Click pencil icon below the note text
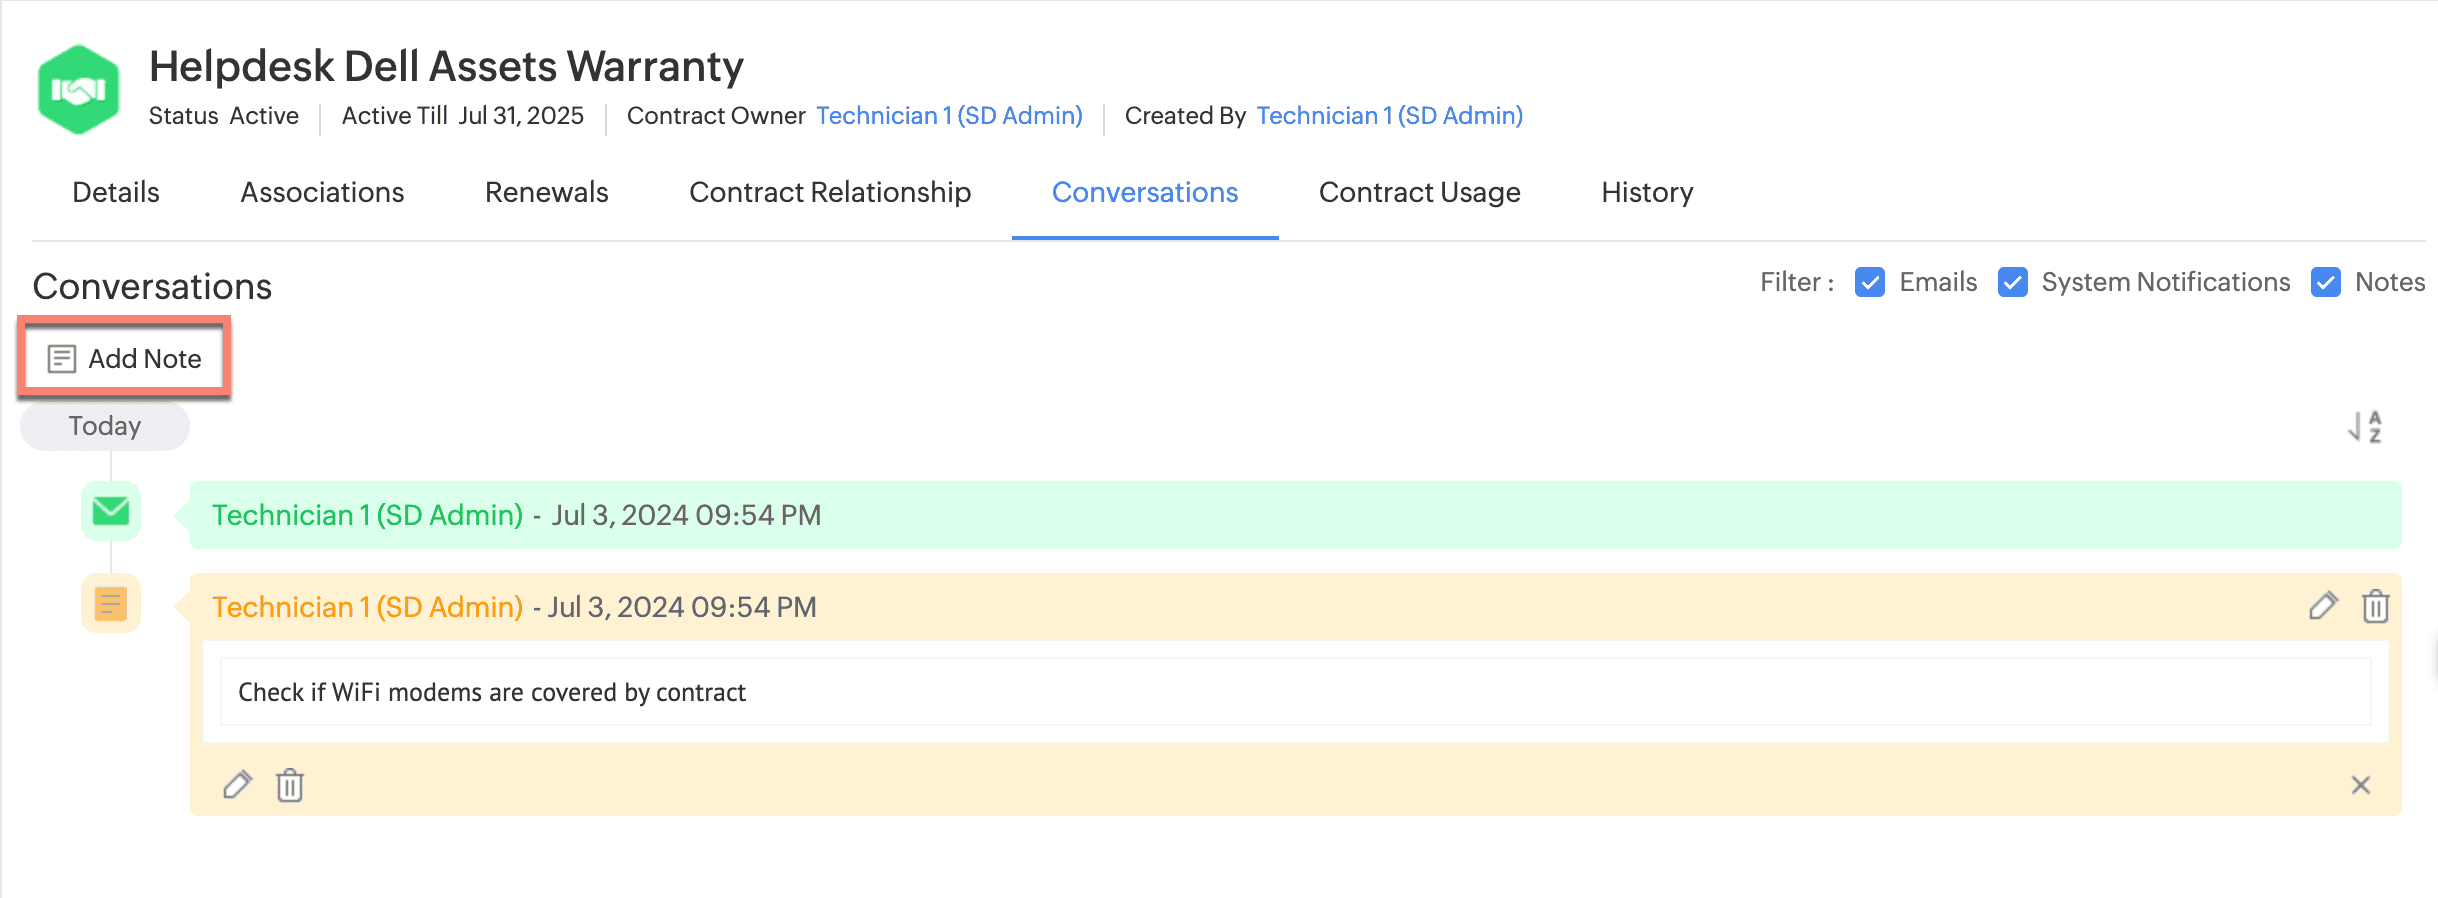2438x898 pixels. [x=237, y=785]
